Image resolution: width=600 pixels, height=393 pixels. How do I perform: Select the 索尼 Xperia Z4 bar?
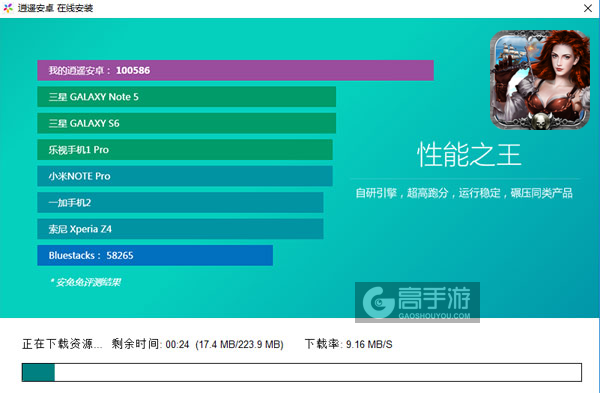tap(180, 229)
